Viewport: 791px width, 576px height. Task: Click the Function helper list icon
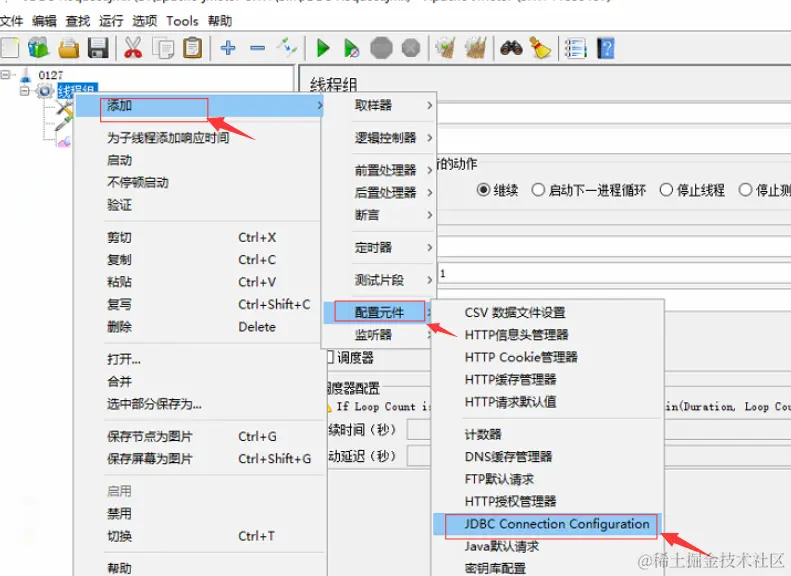pos(575,48)
